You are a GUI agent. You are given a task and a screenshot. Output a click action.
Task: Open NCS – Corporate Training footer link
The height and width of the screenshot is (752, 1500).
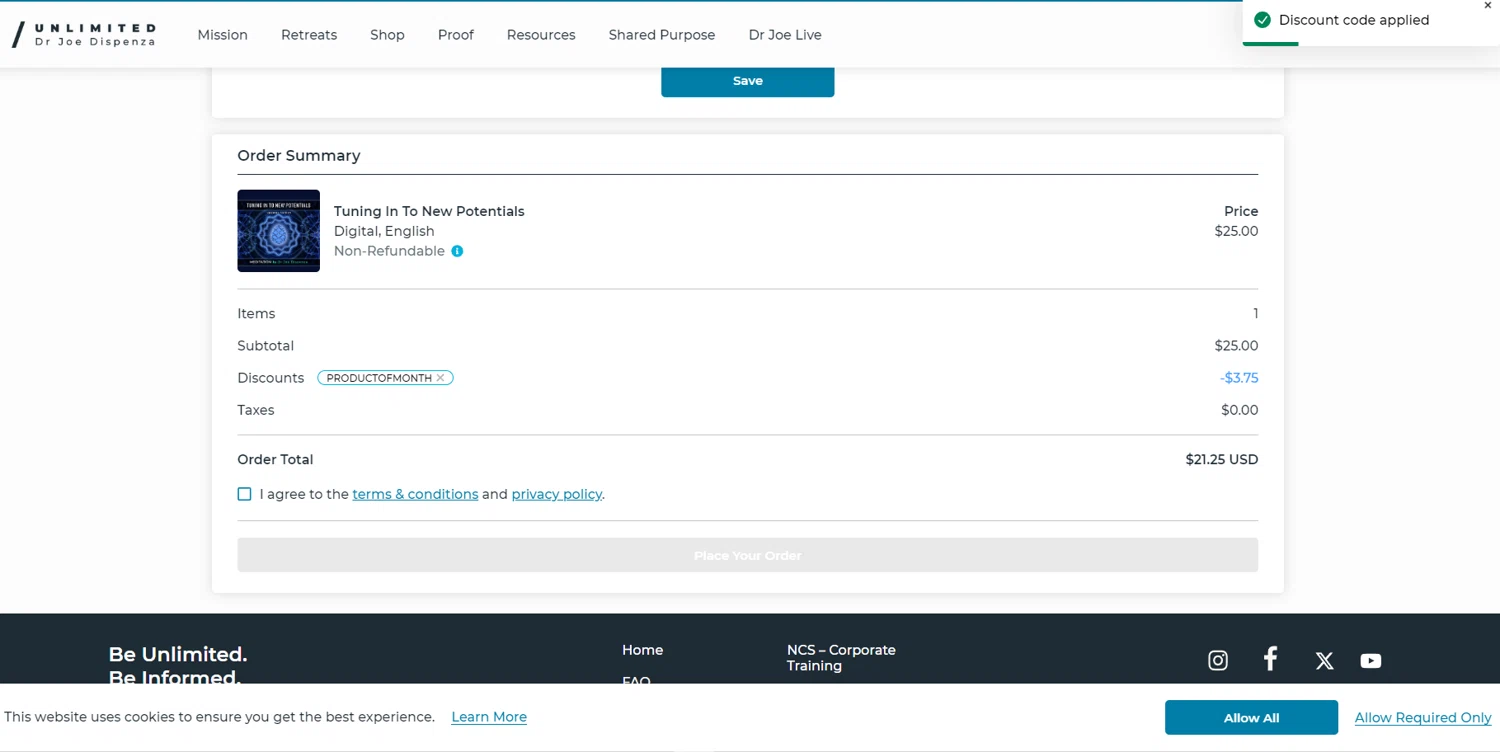(841, 658)
